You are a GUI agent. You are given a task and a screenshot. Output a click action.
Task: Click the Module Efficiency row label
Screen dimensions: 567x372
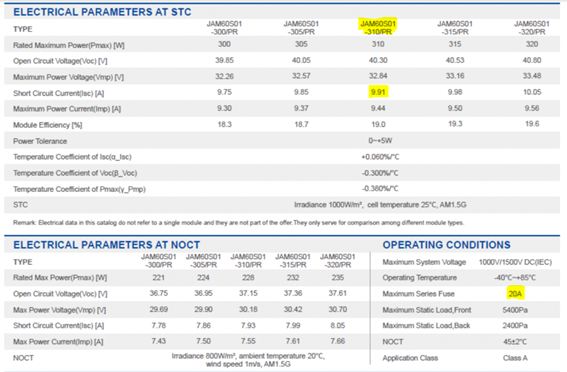48,125
